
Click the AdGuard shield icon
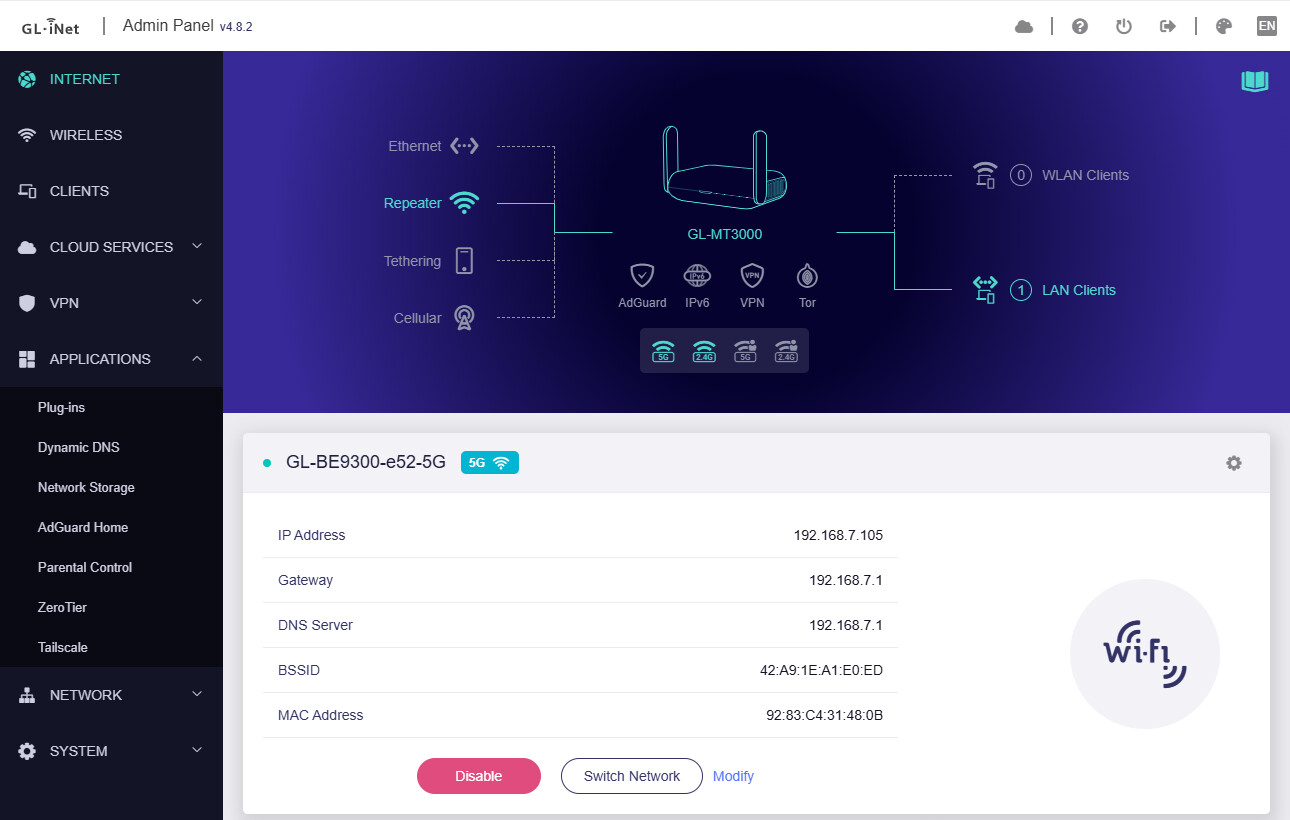coord(642,276)
